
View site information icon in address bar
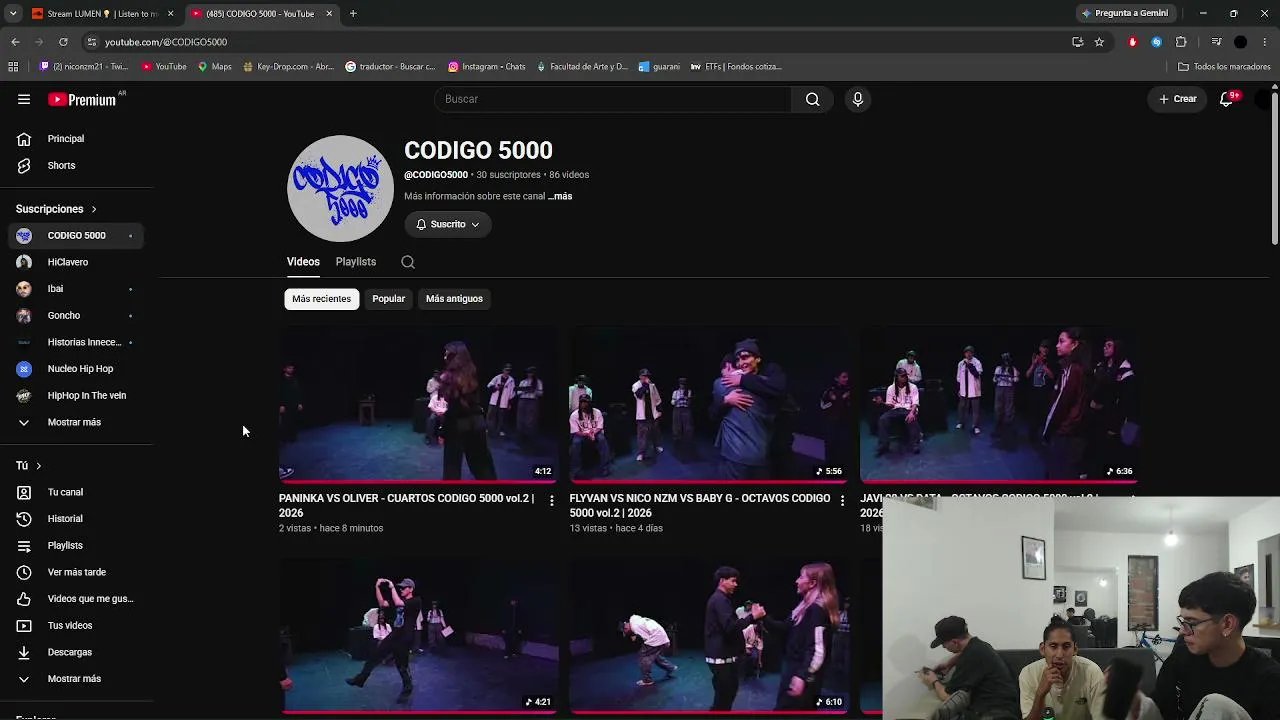tap(91, 42)
